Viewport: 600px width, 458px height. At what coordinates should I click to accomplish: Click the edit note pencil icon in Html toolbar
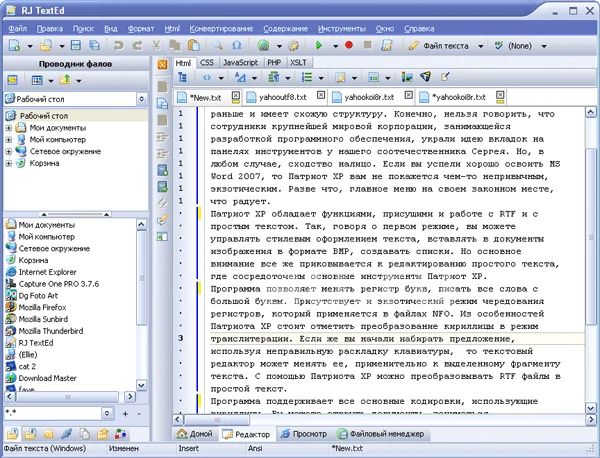[x=444, y=77]
